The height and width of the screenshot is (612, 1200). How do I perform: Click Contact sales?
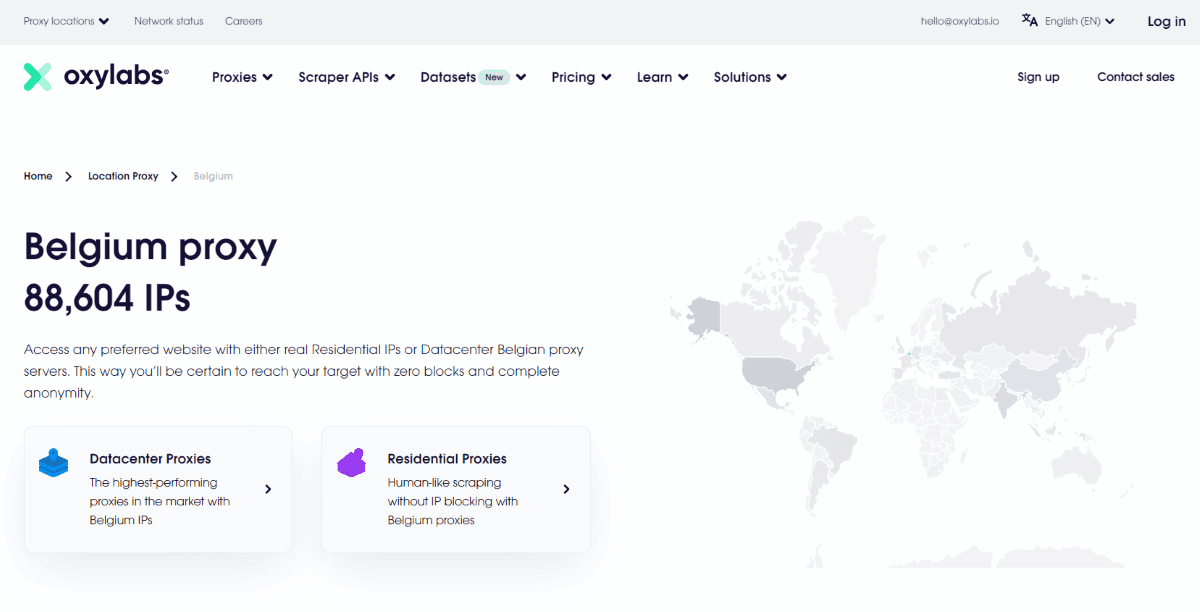(1136, 77)
